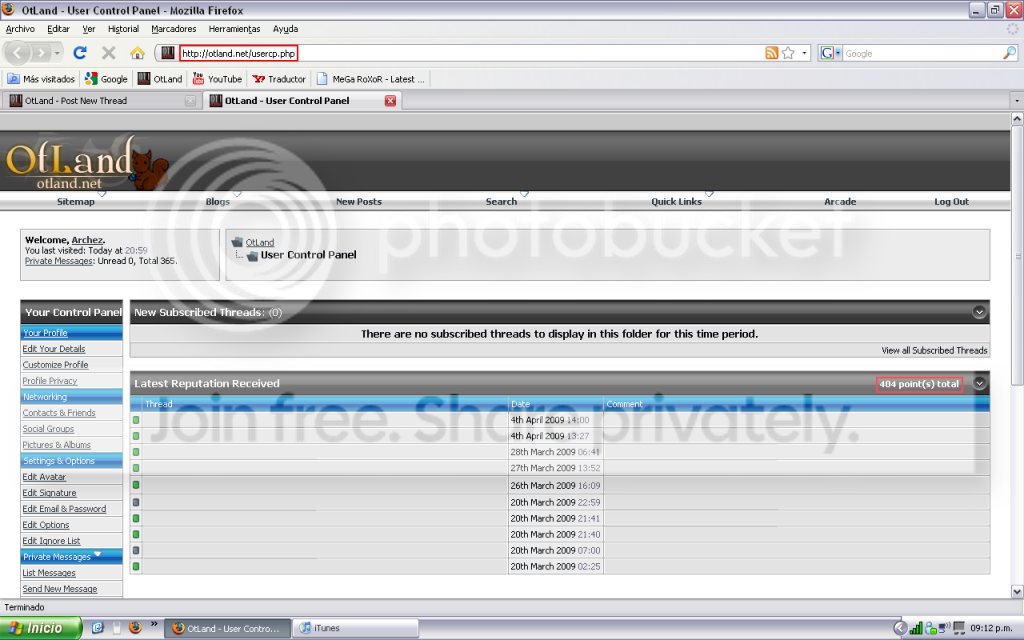Go to the home page icon
The image size is (1024, 640).
click(x=137, y=53)
